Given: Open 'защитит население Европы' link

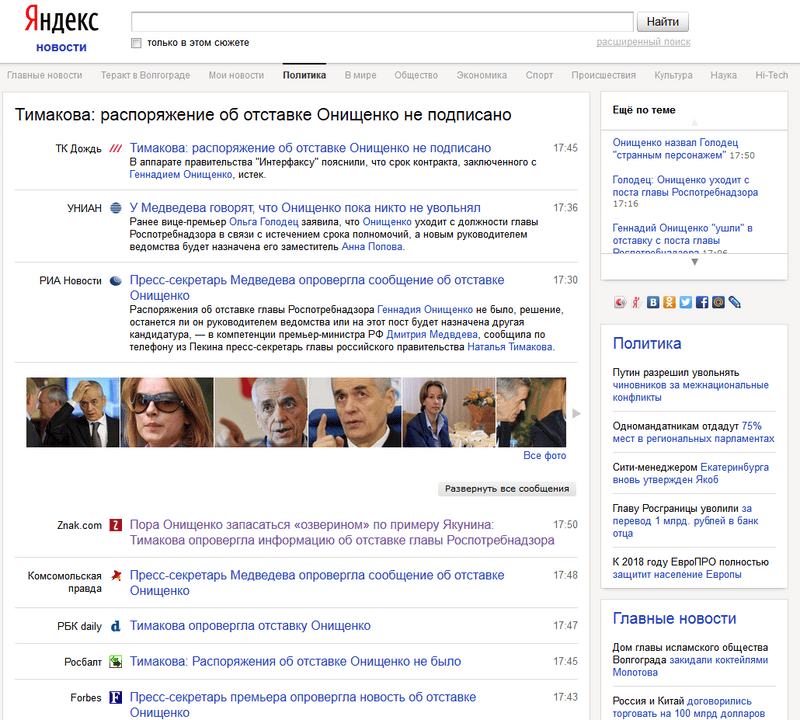Looking at the screenshot, I should point(677,575).
